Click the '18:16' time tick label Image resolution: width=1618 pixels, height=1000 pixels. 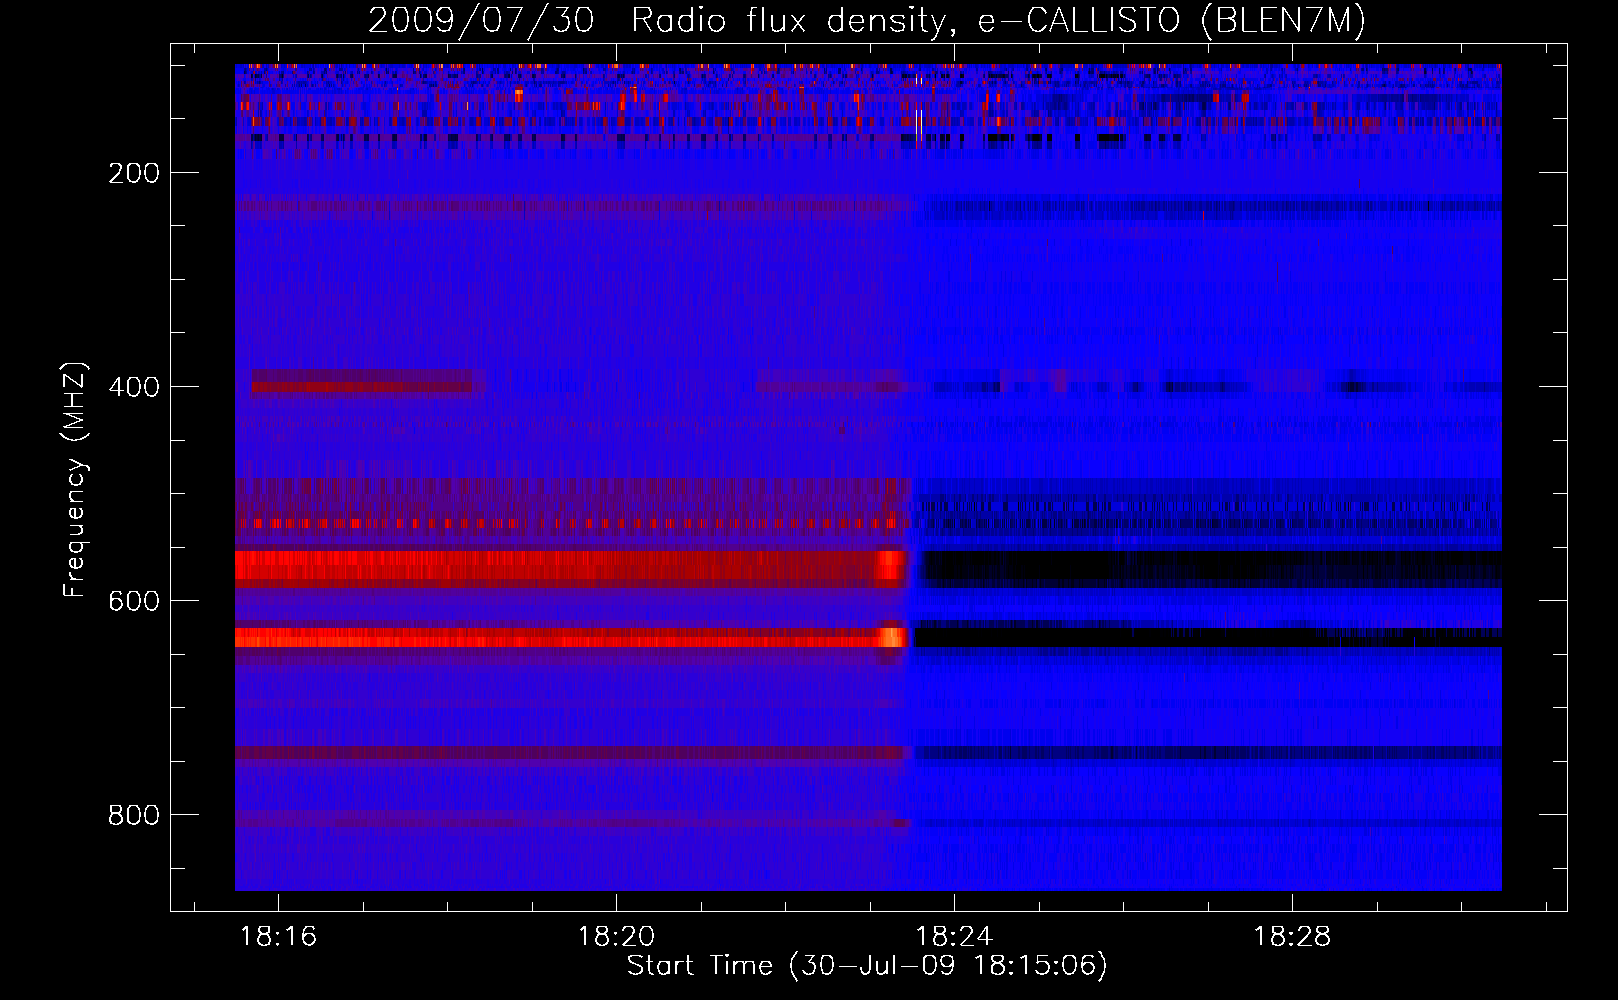pyautogui.click(x=279, y=936)
